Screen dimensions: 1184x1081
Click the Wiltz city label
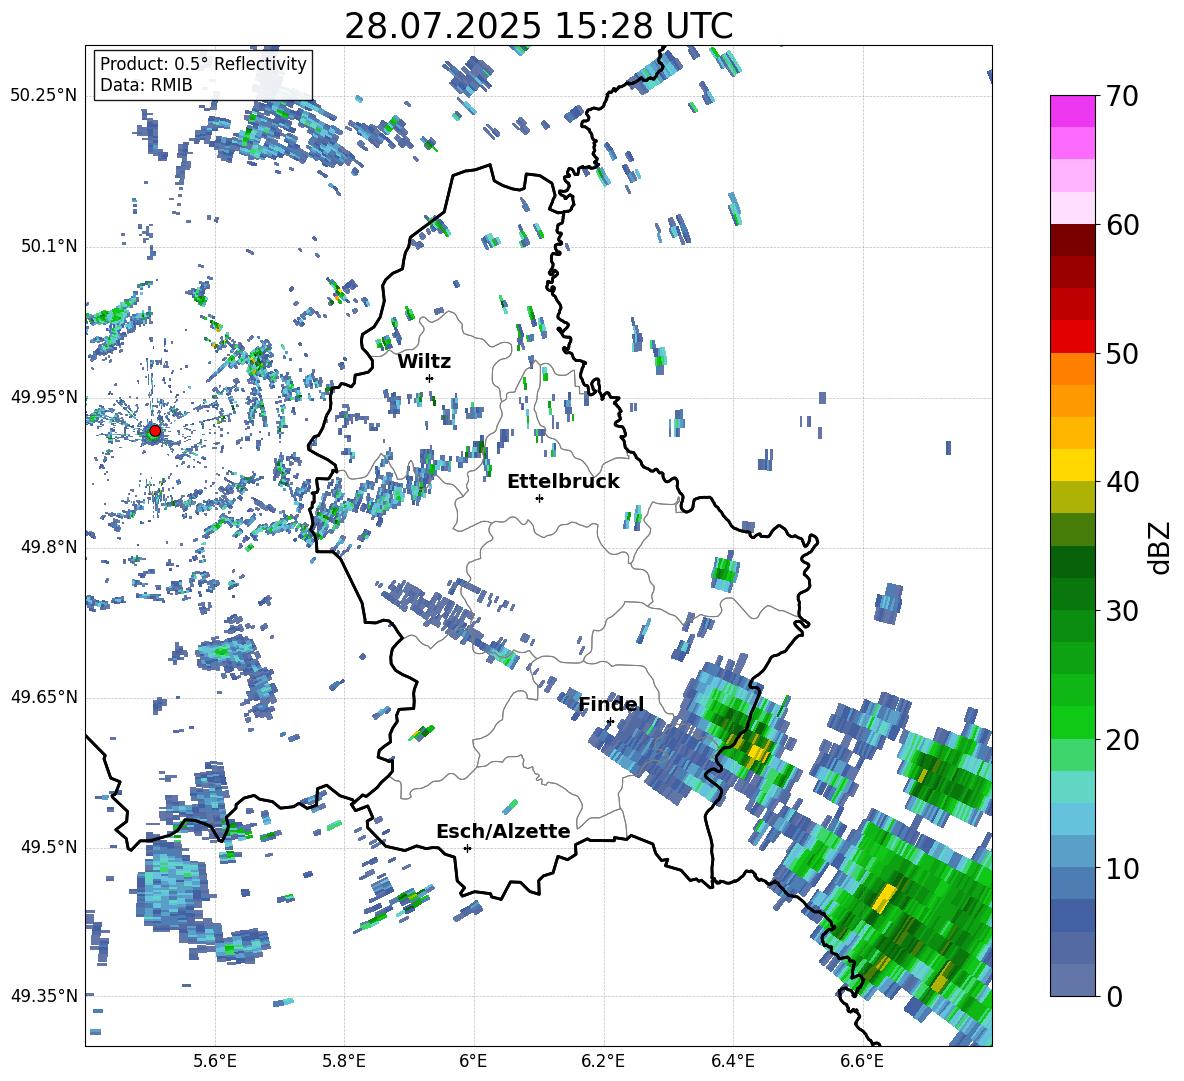point(424,362)
